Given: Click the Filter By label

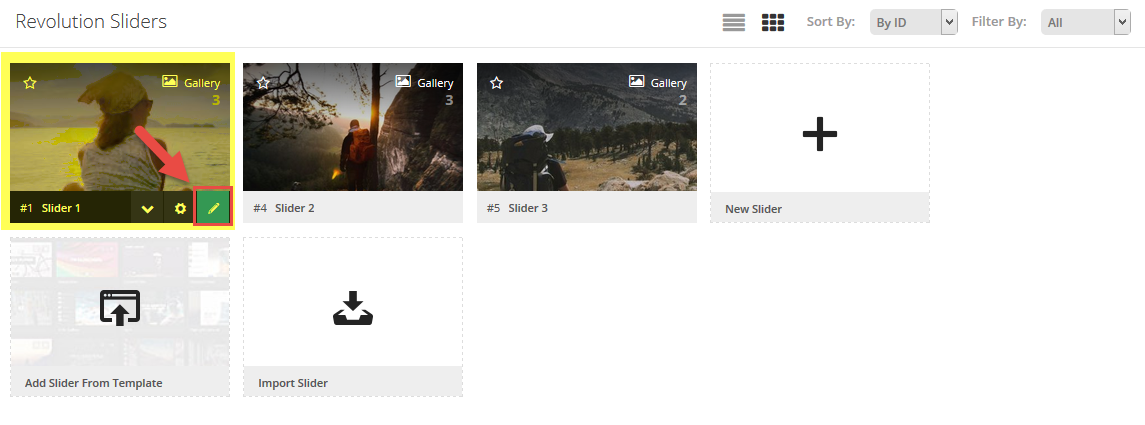Looking at the screenshot, I should [x=999, y=22].
